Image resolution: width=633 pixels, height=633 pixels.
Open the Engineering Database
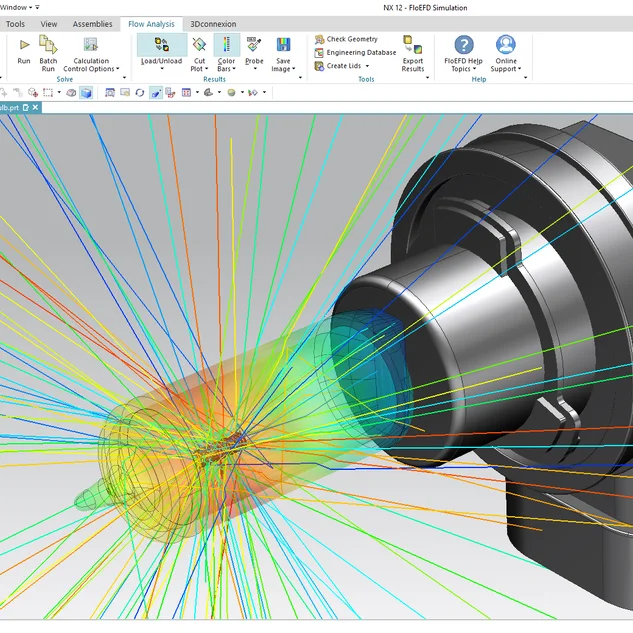pyautogui.click(x=355, y=52)
